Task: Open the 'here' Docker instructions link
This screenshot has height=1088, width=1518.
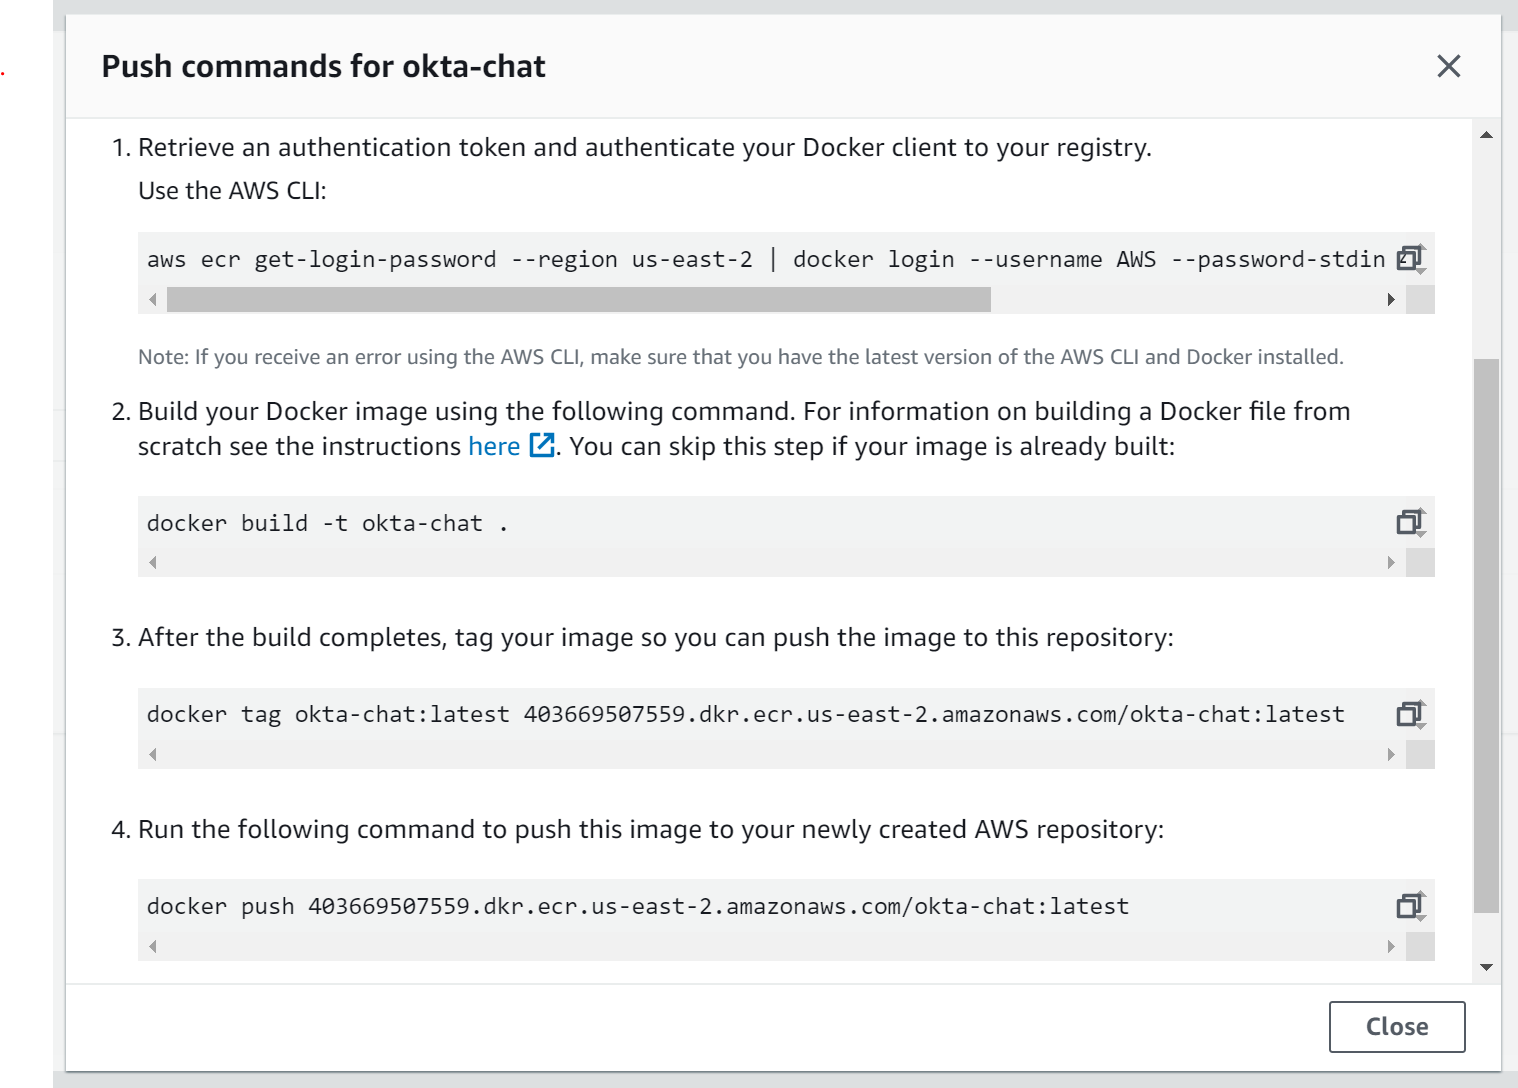Action: point(494,446)
